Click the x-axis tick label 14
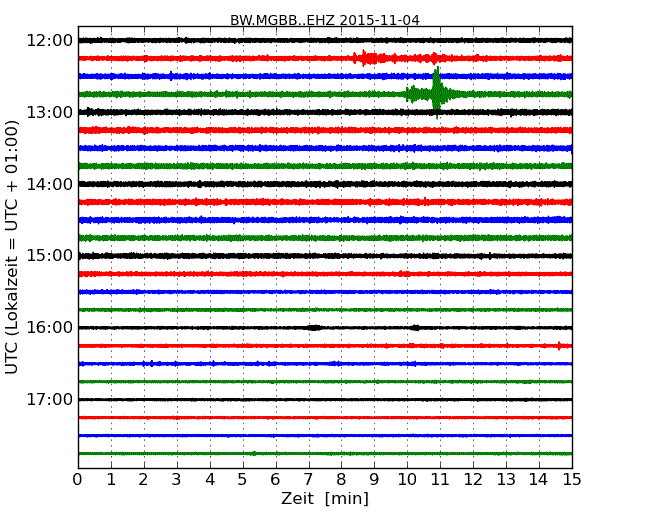The image size is (650, 520). 539,480
